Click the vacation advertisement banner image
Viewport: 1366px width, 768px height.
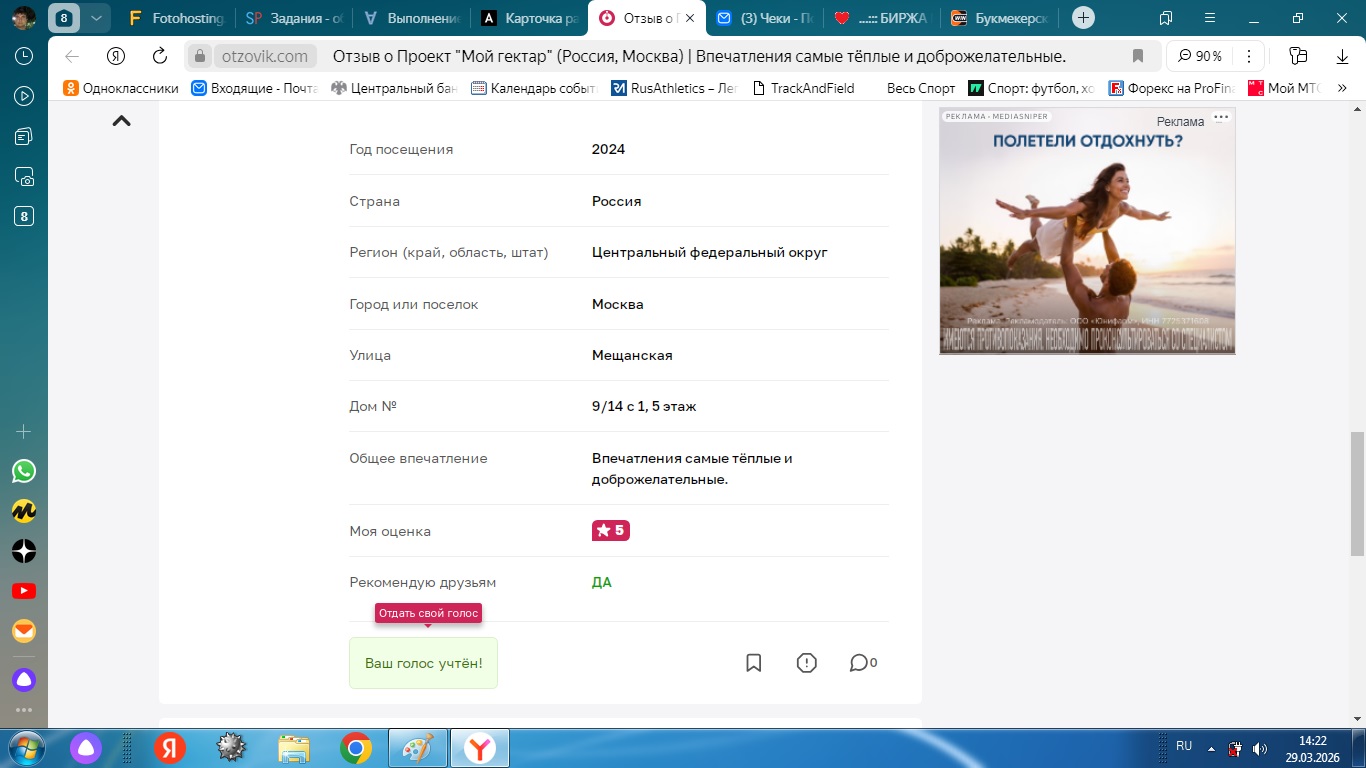pos(1087,231)
